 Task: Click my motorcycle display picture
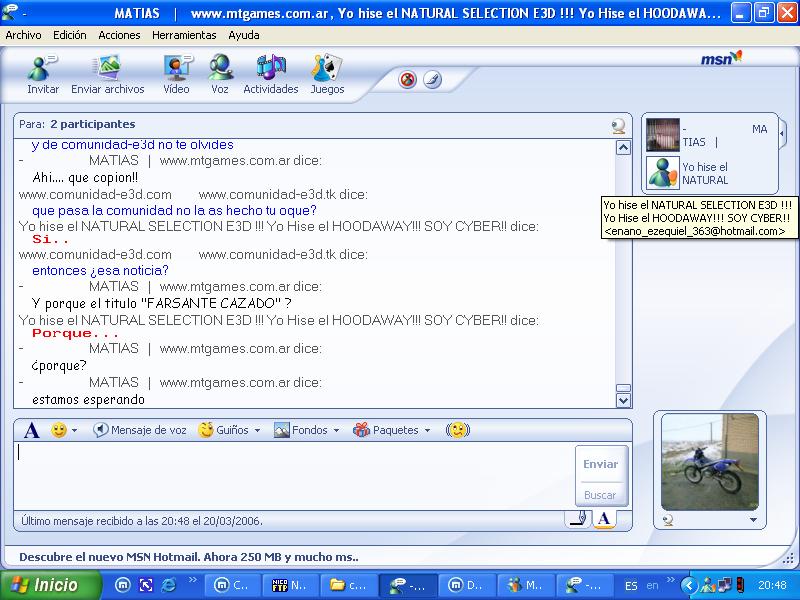point(710,462)
